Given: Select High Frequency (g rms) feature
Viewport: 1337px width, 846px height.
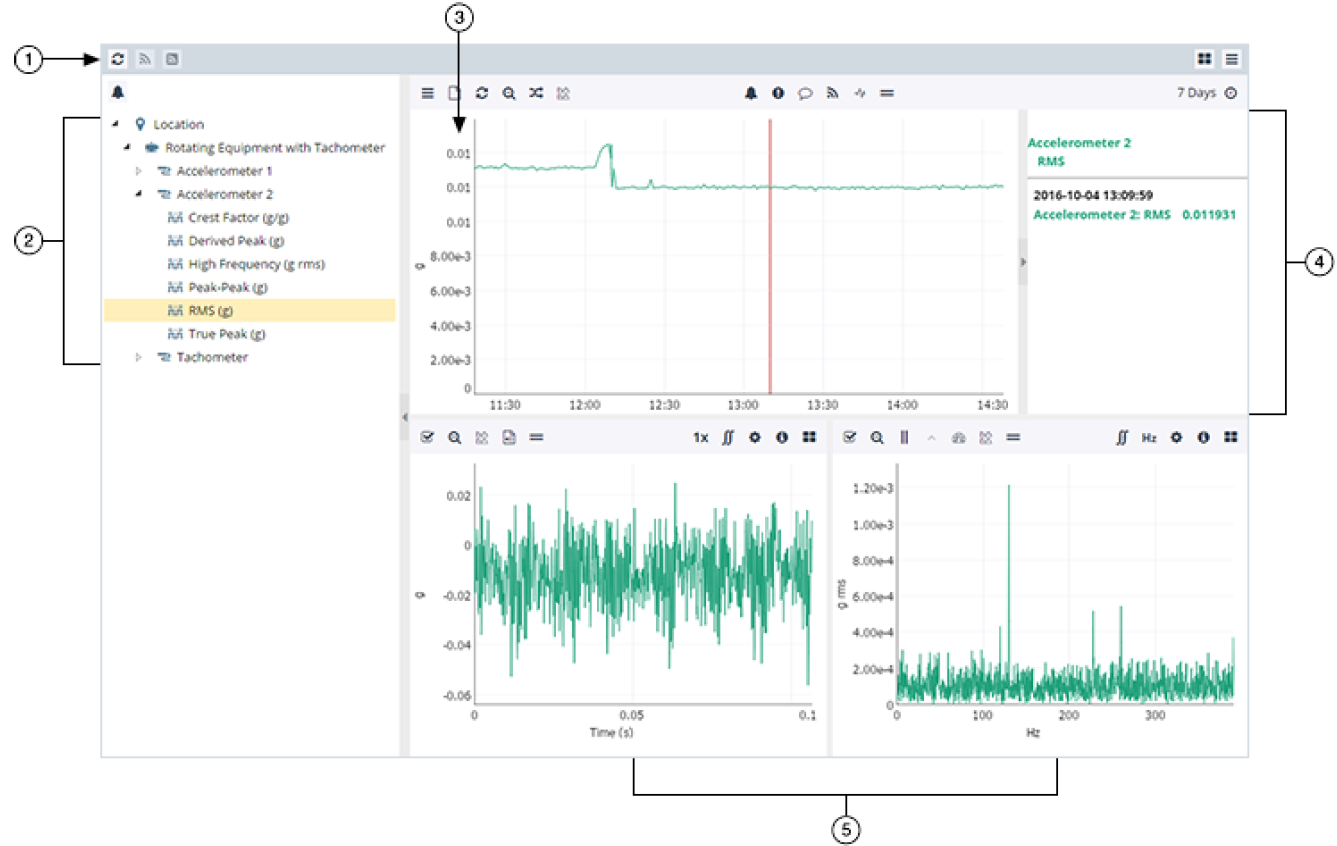Looking at the screenshot, I should 257,264.
